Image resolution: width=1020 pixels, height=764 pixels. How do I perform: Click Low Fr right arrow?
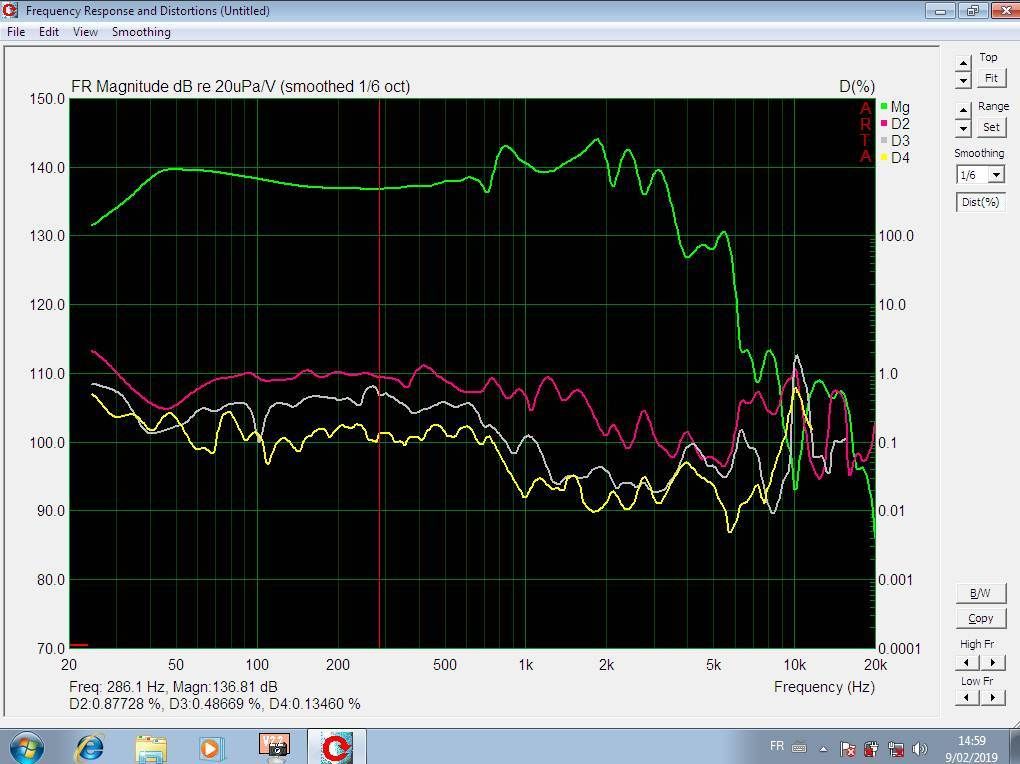pos(993,698)
